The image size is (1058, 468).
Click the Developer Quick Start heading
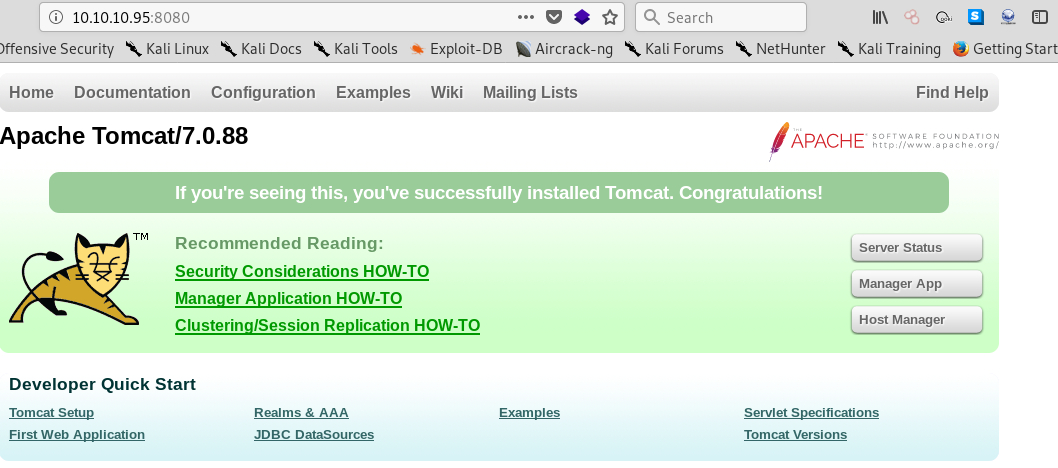[103, 384]
